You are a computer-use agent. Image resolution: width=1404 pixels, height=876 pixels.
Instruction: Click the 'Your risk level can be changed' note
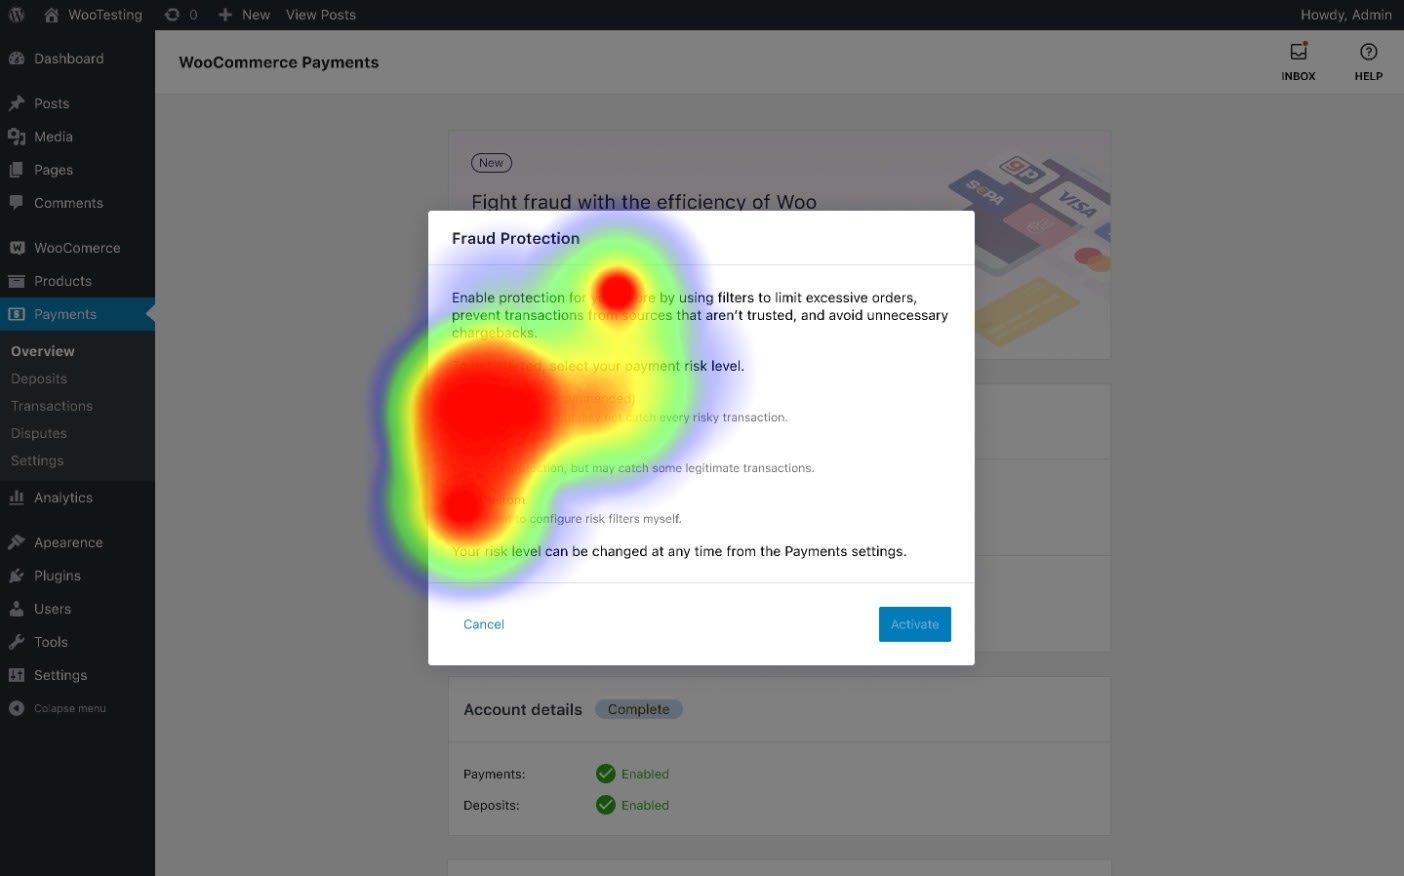[680, 551]
